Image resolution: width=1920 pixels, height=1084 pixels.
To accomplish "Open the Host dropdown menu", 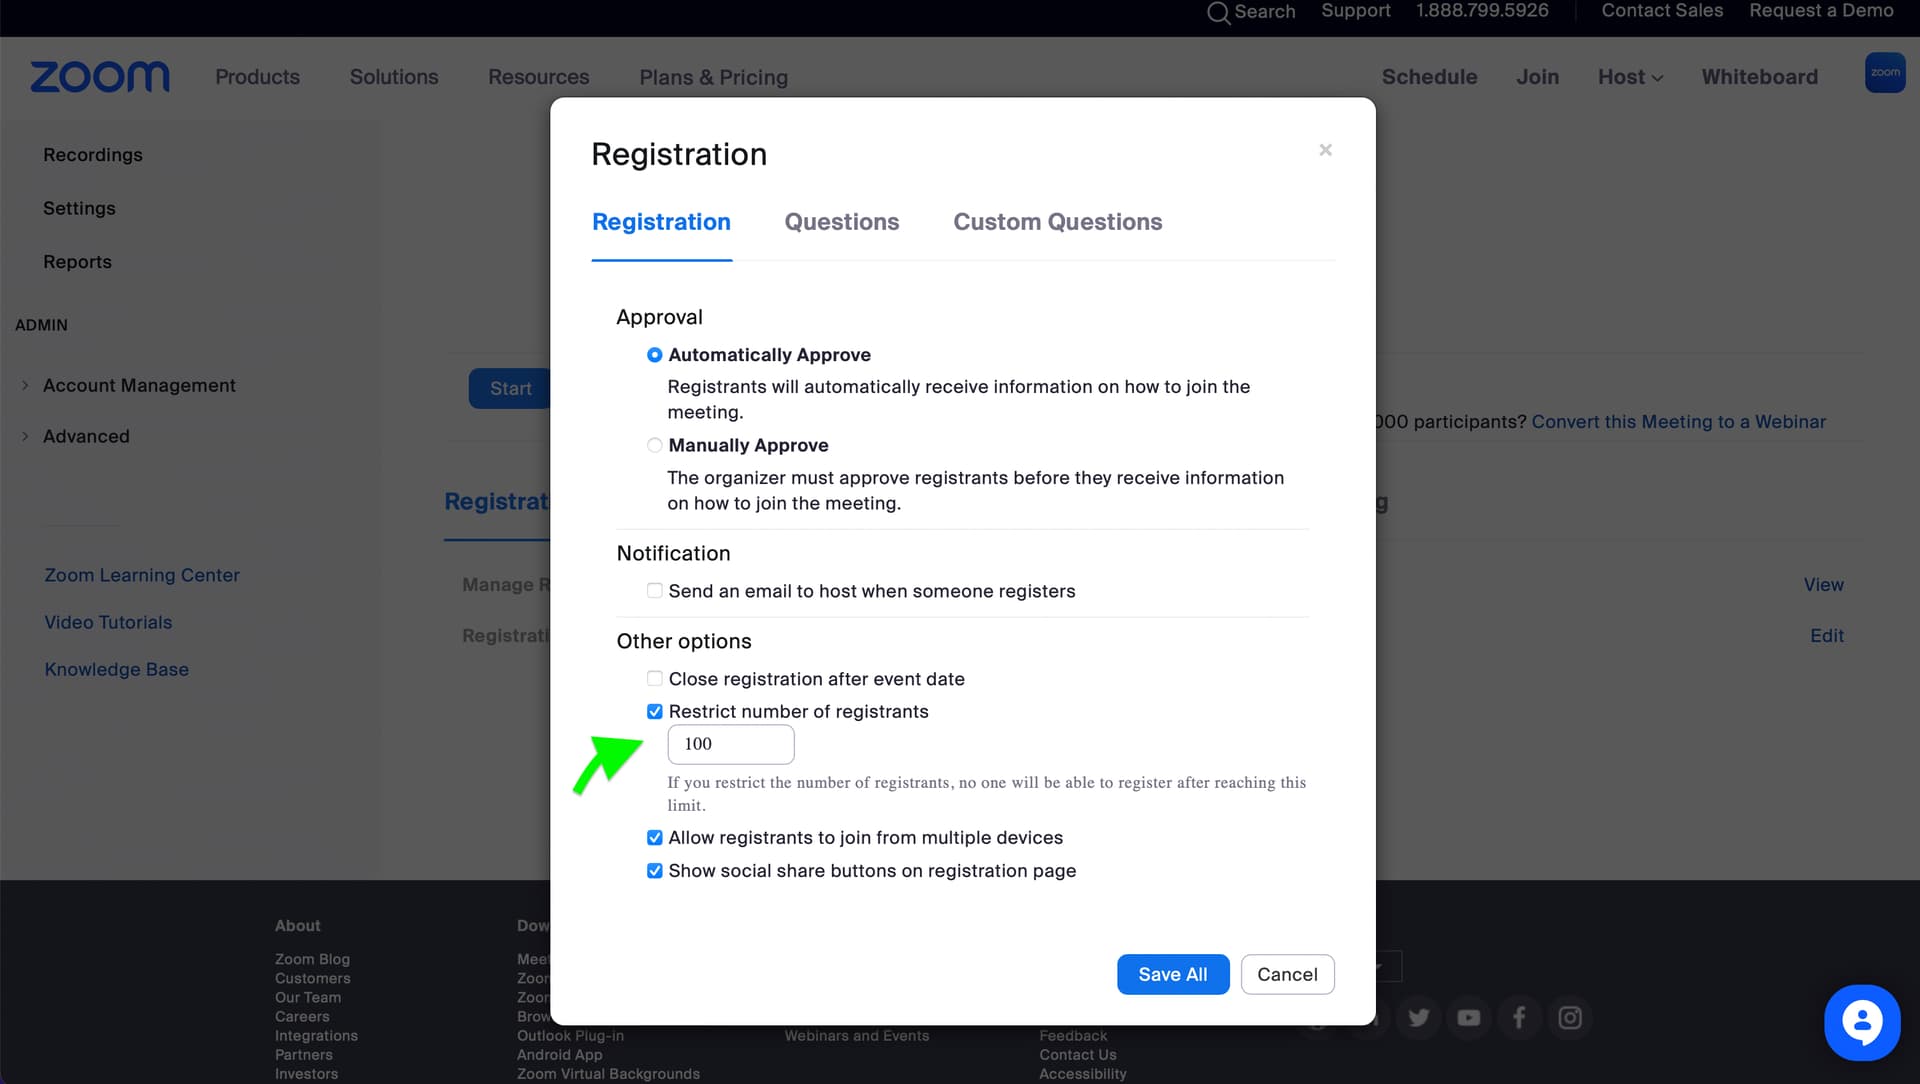I will tap(1630, 76).
